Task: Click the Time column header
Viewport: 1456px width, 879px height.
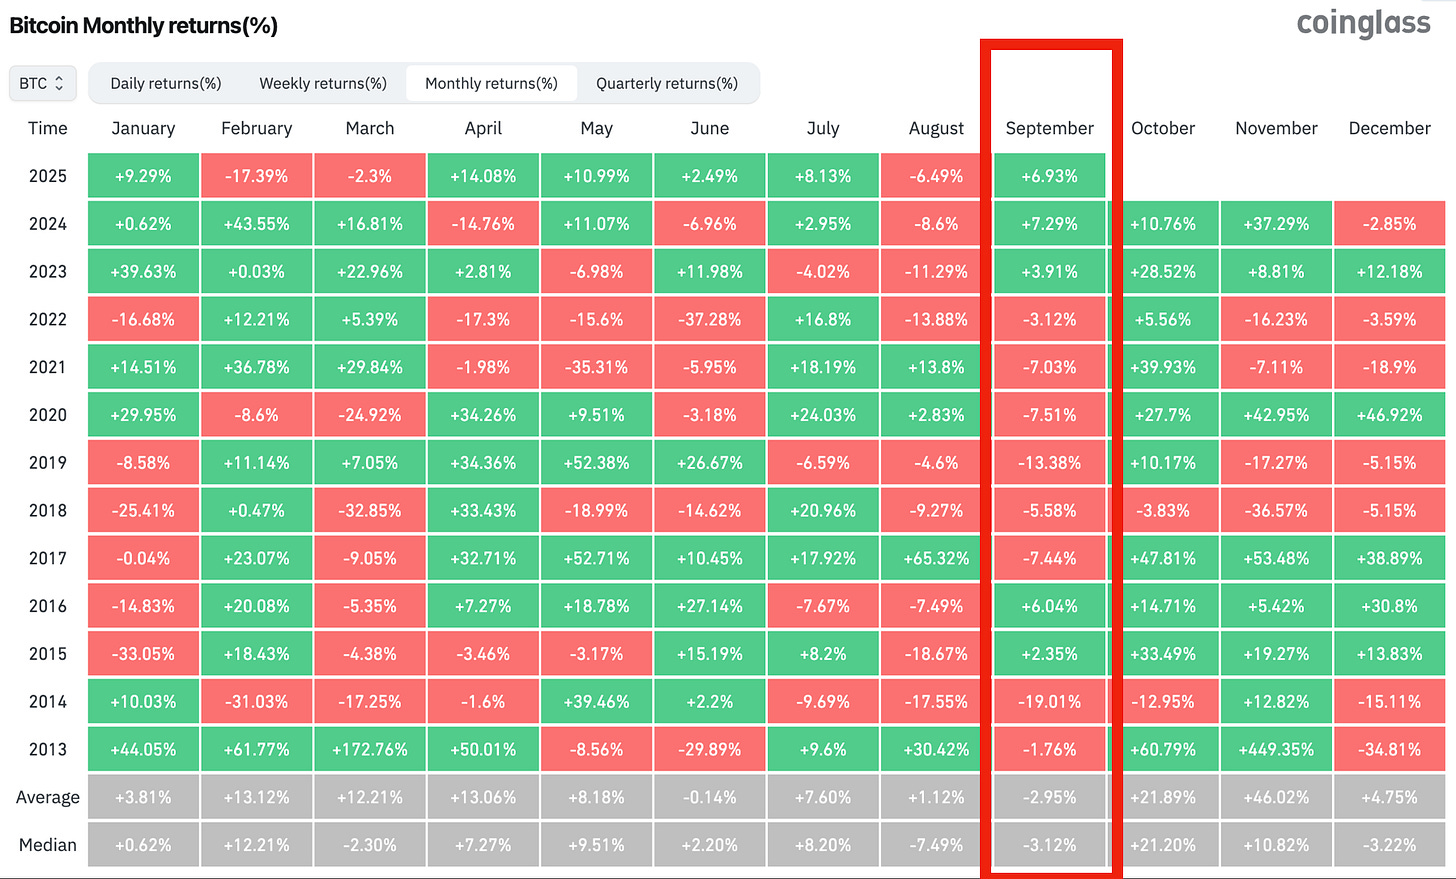Action: [x=47, y=128]
